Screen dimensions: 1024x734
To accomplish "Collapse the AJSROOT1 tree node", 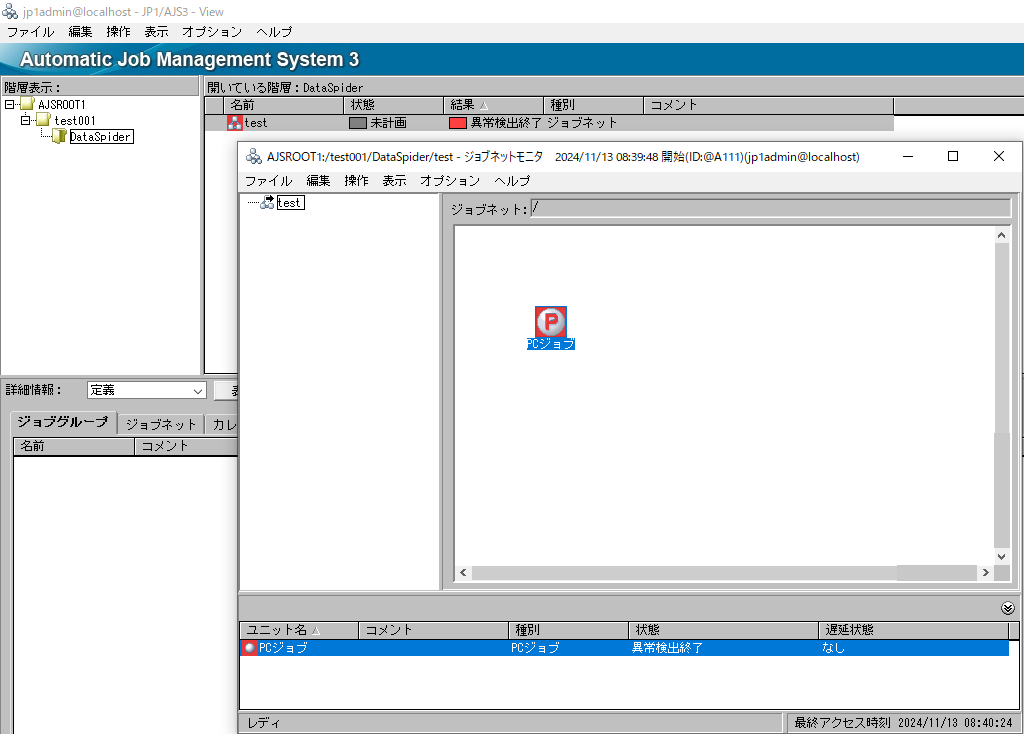I will pos(9,104).
